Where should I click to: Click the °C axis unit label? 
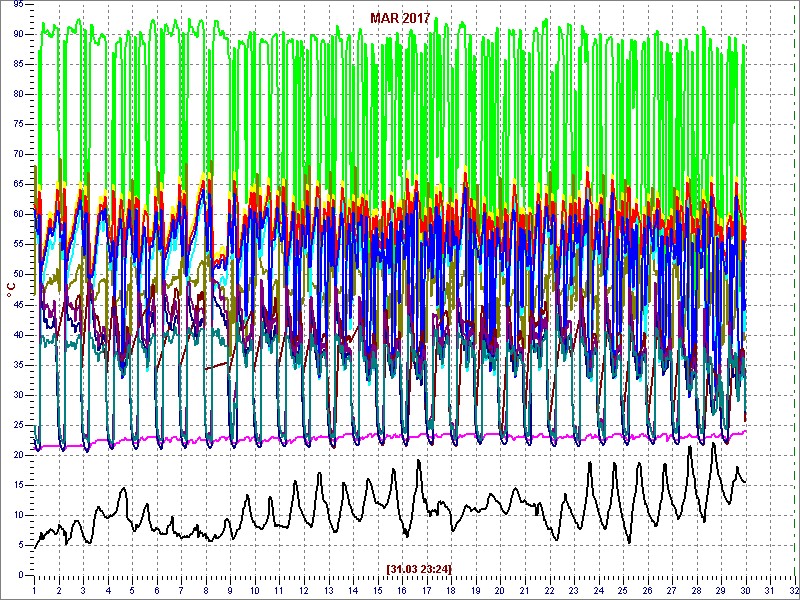pos(11,290)
